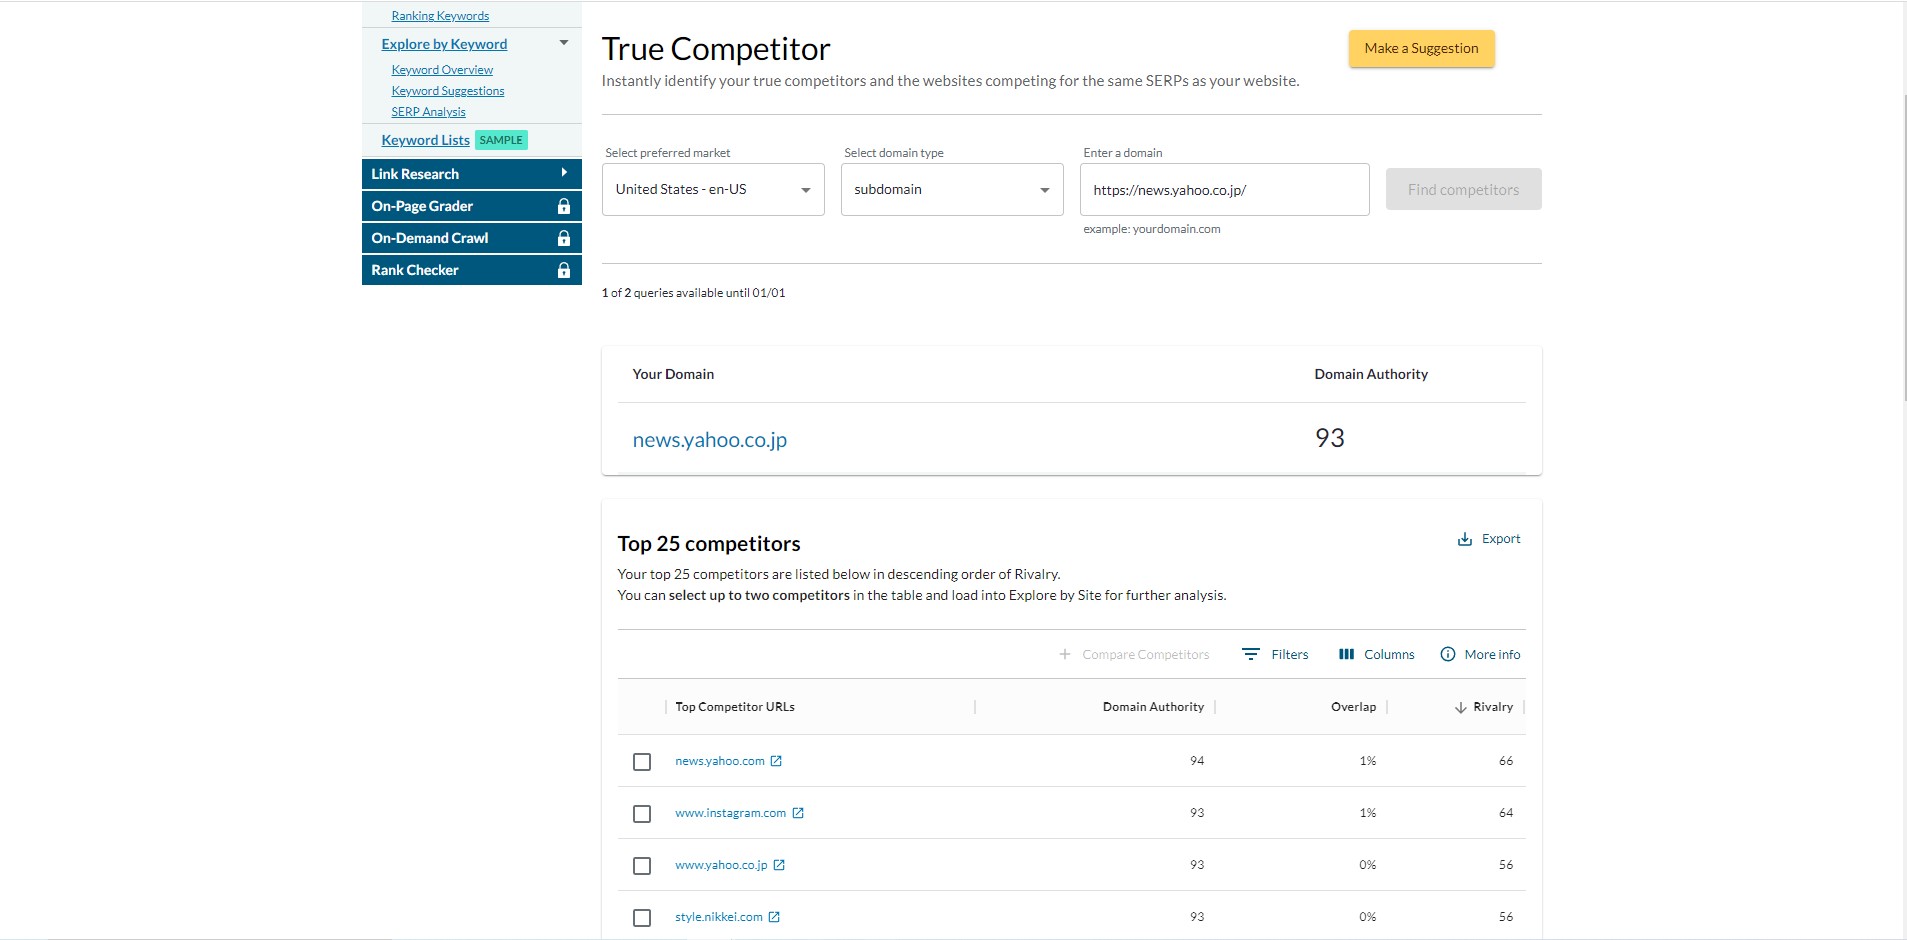Select the www.instagram.com competitor checkbox
Screen dimensions: 1907x940
(642, 814)
